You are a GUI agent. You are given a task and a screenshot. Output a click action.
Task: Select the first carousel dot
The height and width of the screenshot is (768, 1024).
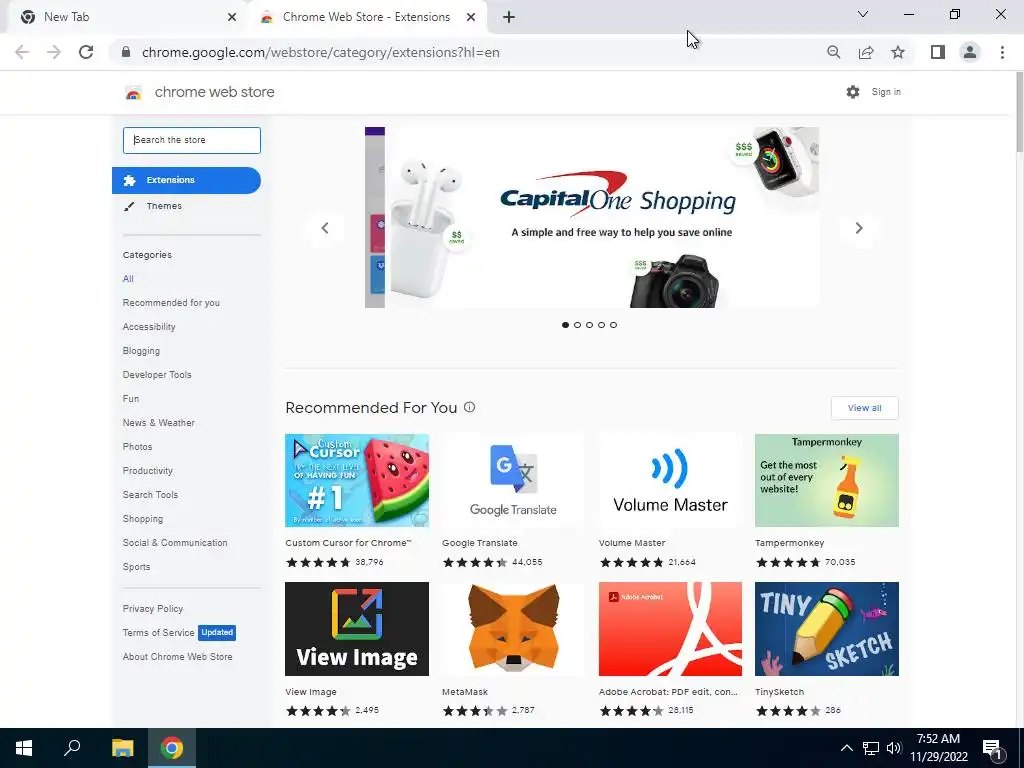[566, 325]
